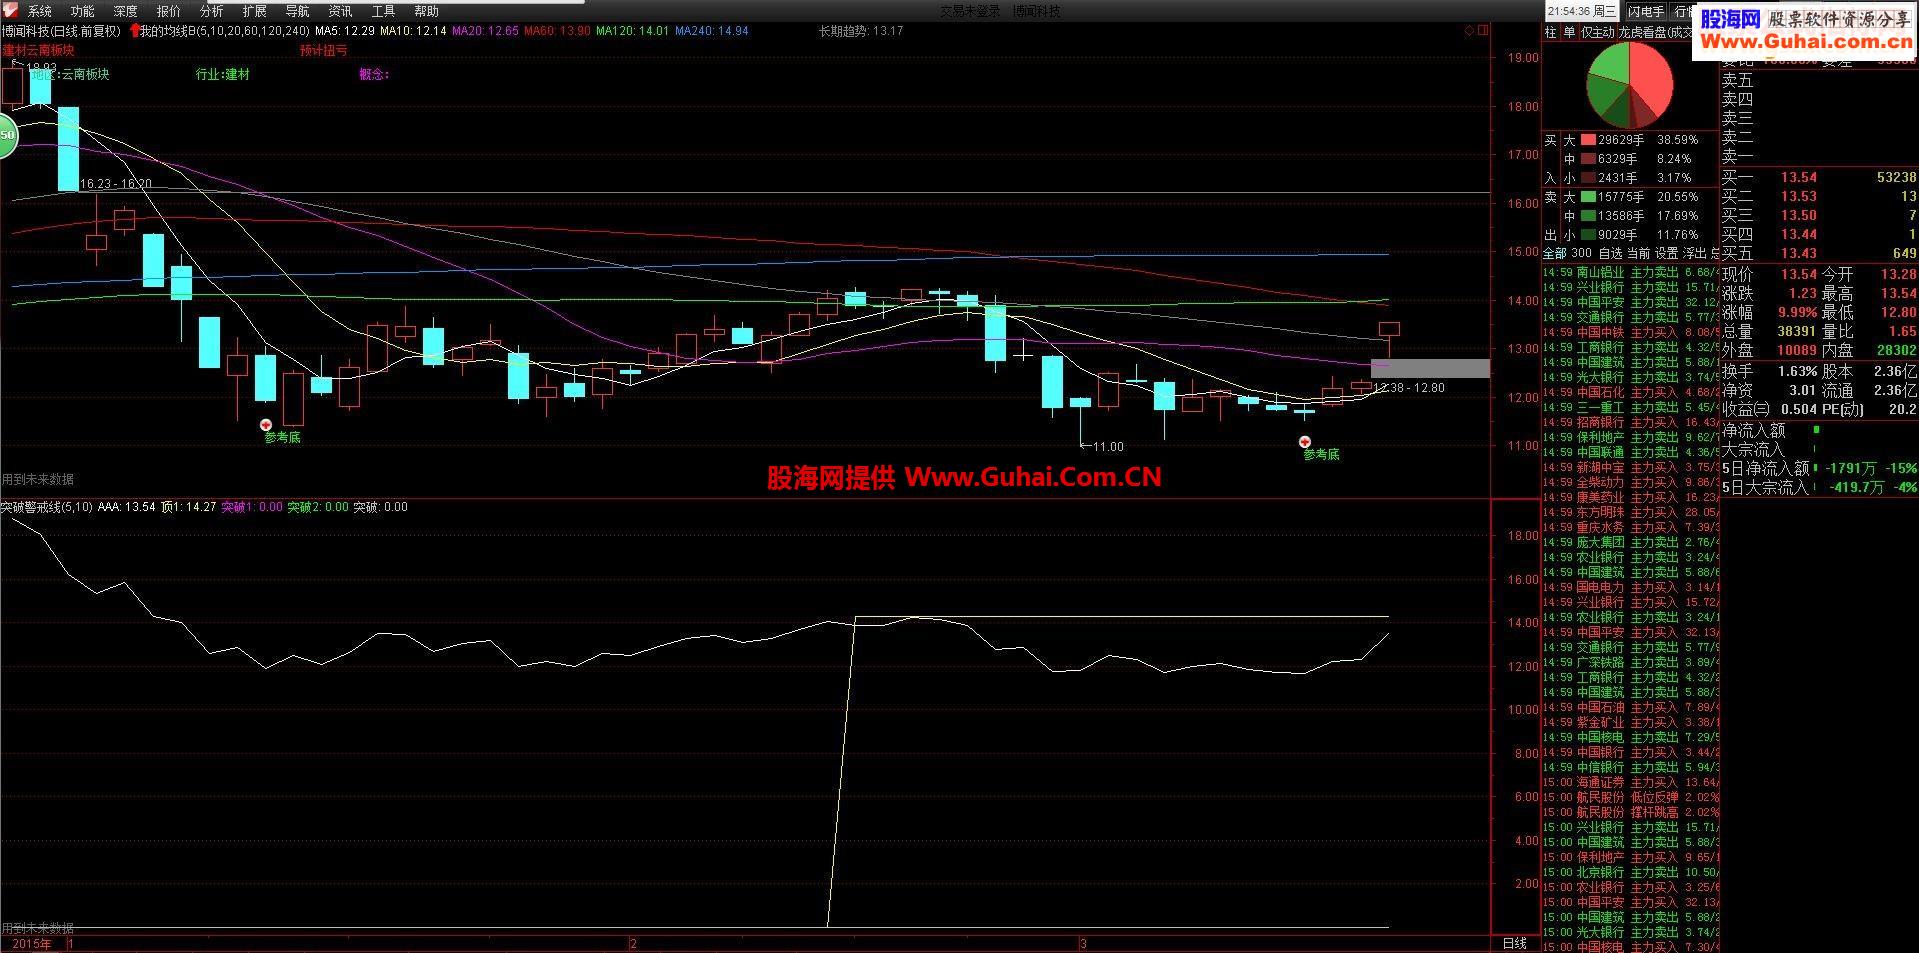Open the 分析 menu
The width and height of the screenshot is (1919, 953).
coord(212,11)
